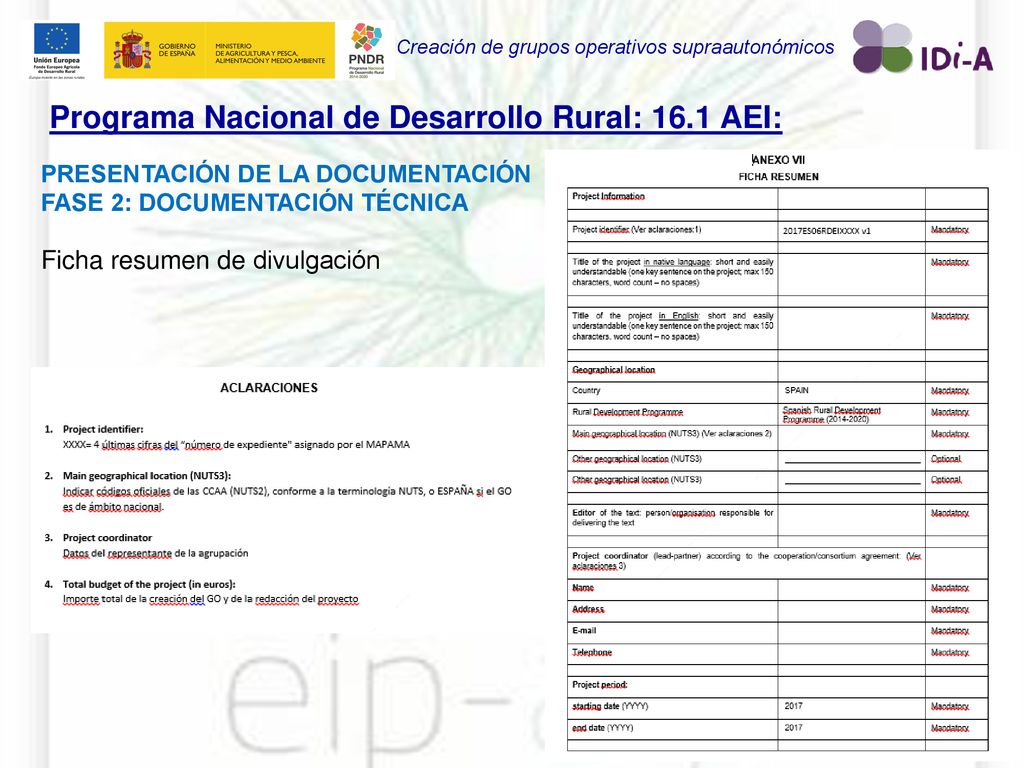The width and height of the screenshot is (1024, 768).
Task: Select the text 'Creación de grupos operativos supraautonómicos'
Action: (615, 47)
